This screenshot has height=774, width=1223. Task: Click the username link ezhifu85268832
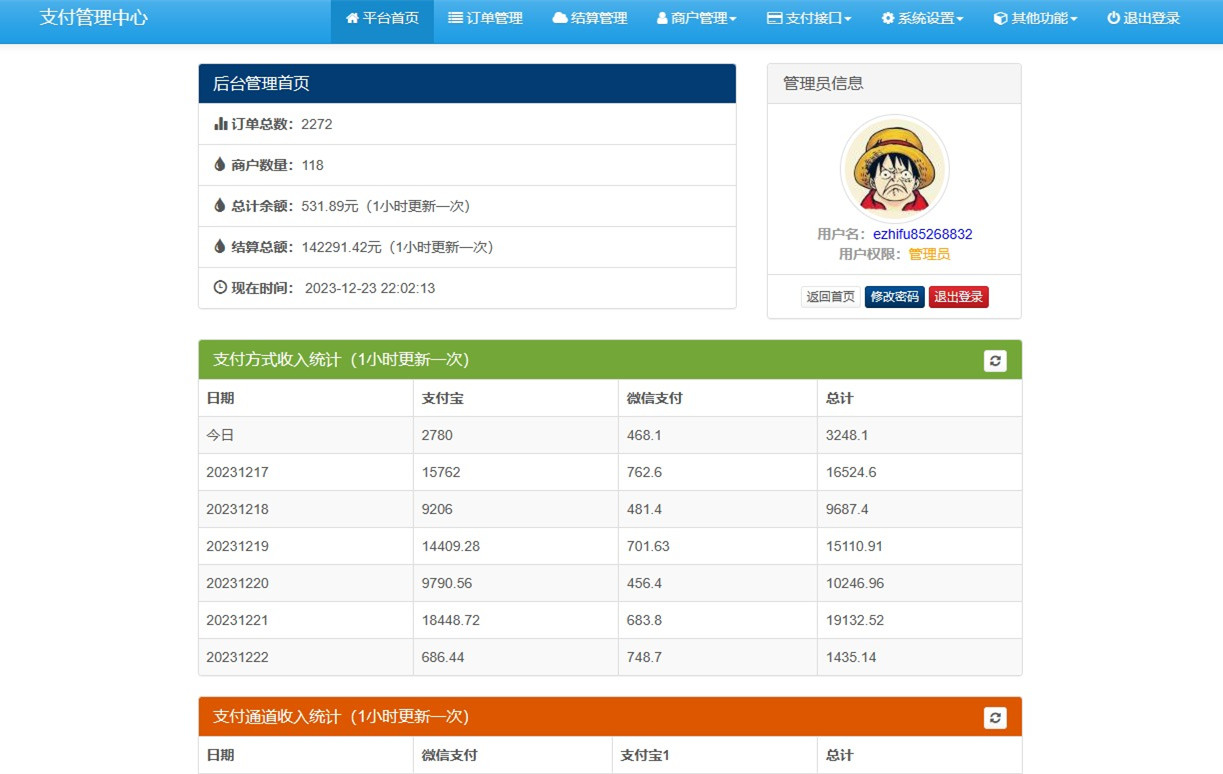click(922, 234)
